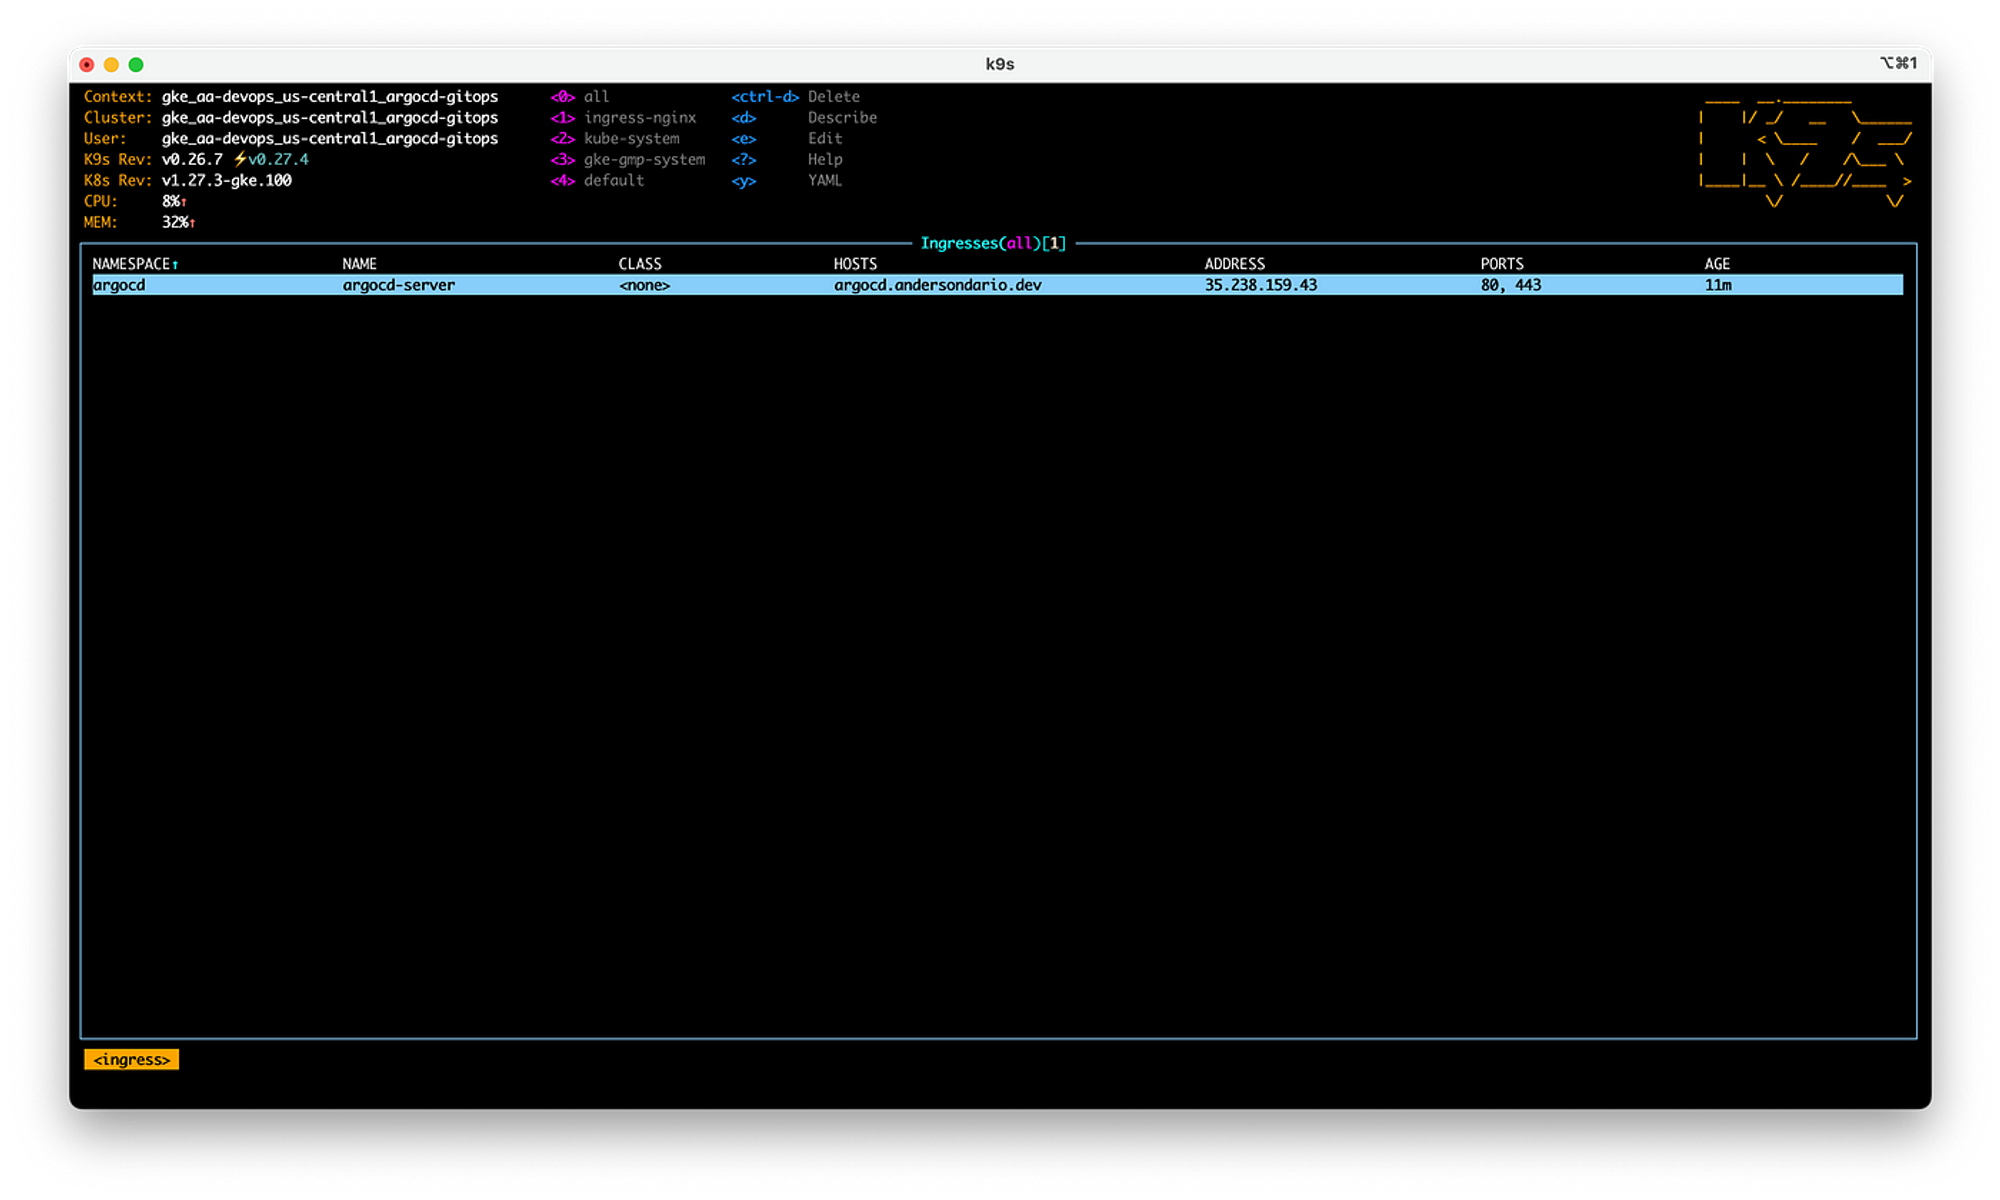Image resolution: width=2000 pixels, height=1200 pixels.
Task: Click the <ingress> breadcrumb at bottom
Action: tap(131, 1059)
